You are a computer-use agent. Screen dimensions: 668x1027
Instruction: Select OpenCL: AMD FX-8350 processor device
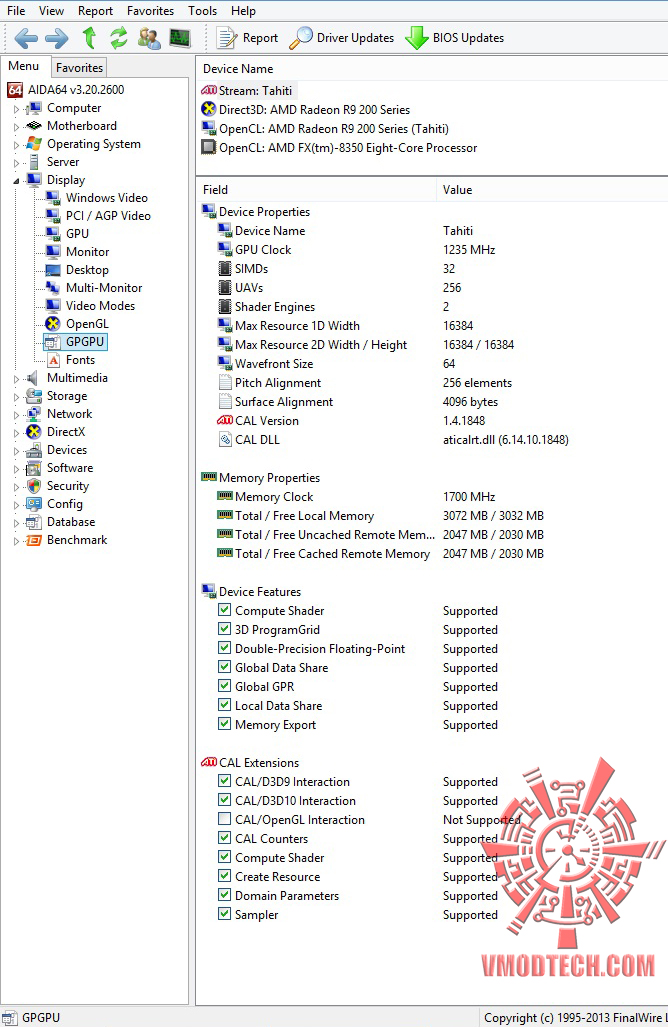tap(339, 147)
